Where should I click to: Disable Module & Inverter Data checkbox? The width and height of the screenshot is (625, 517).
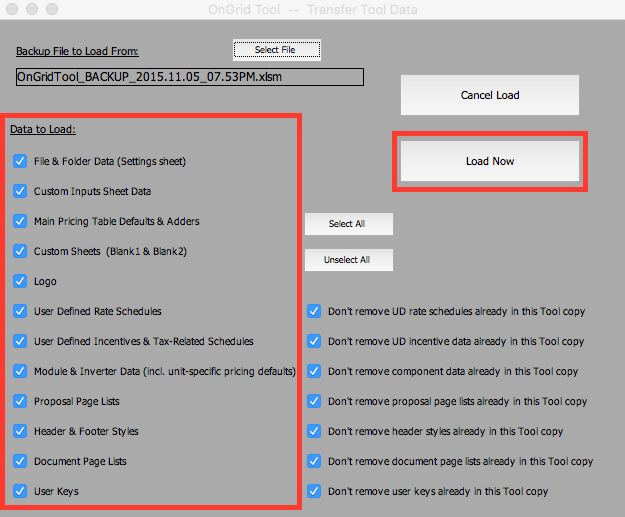point(21,371)
